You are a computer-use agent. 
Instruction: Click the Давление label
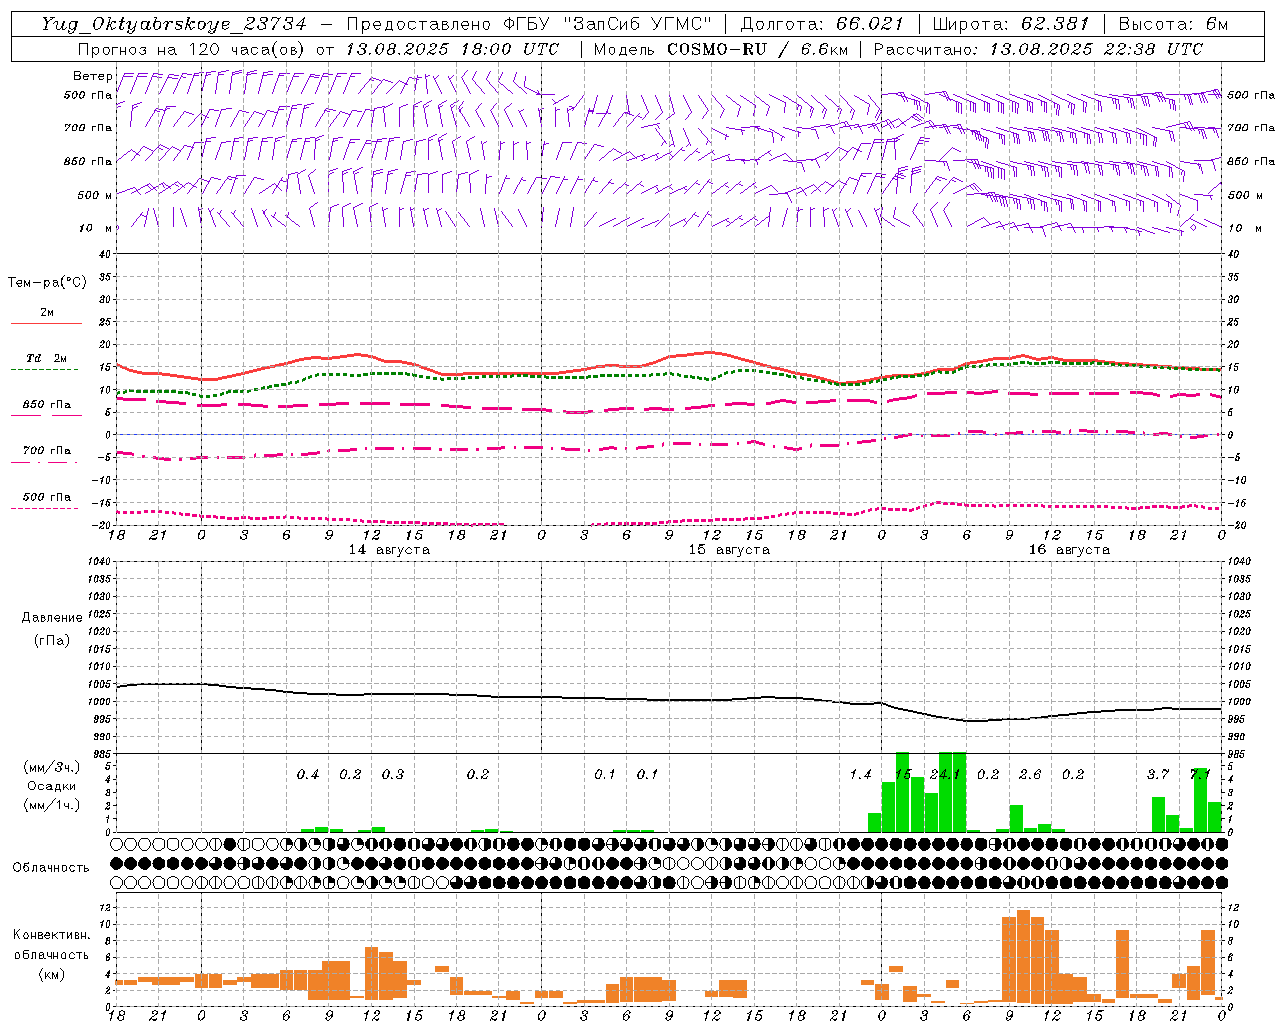tap(52, 618)
